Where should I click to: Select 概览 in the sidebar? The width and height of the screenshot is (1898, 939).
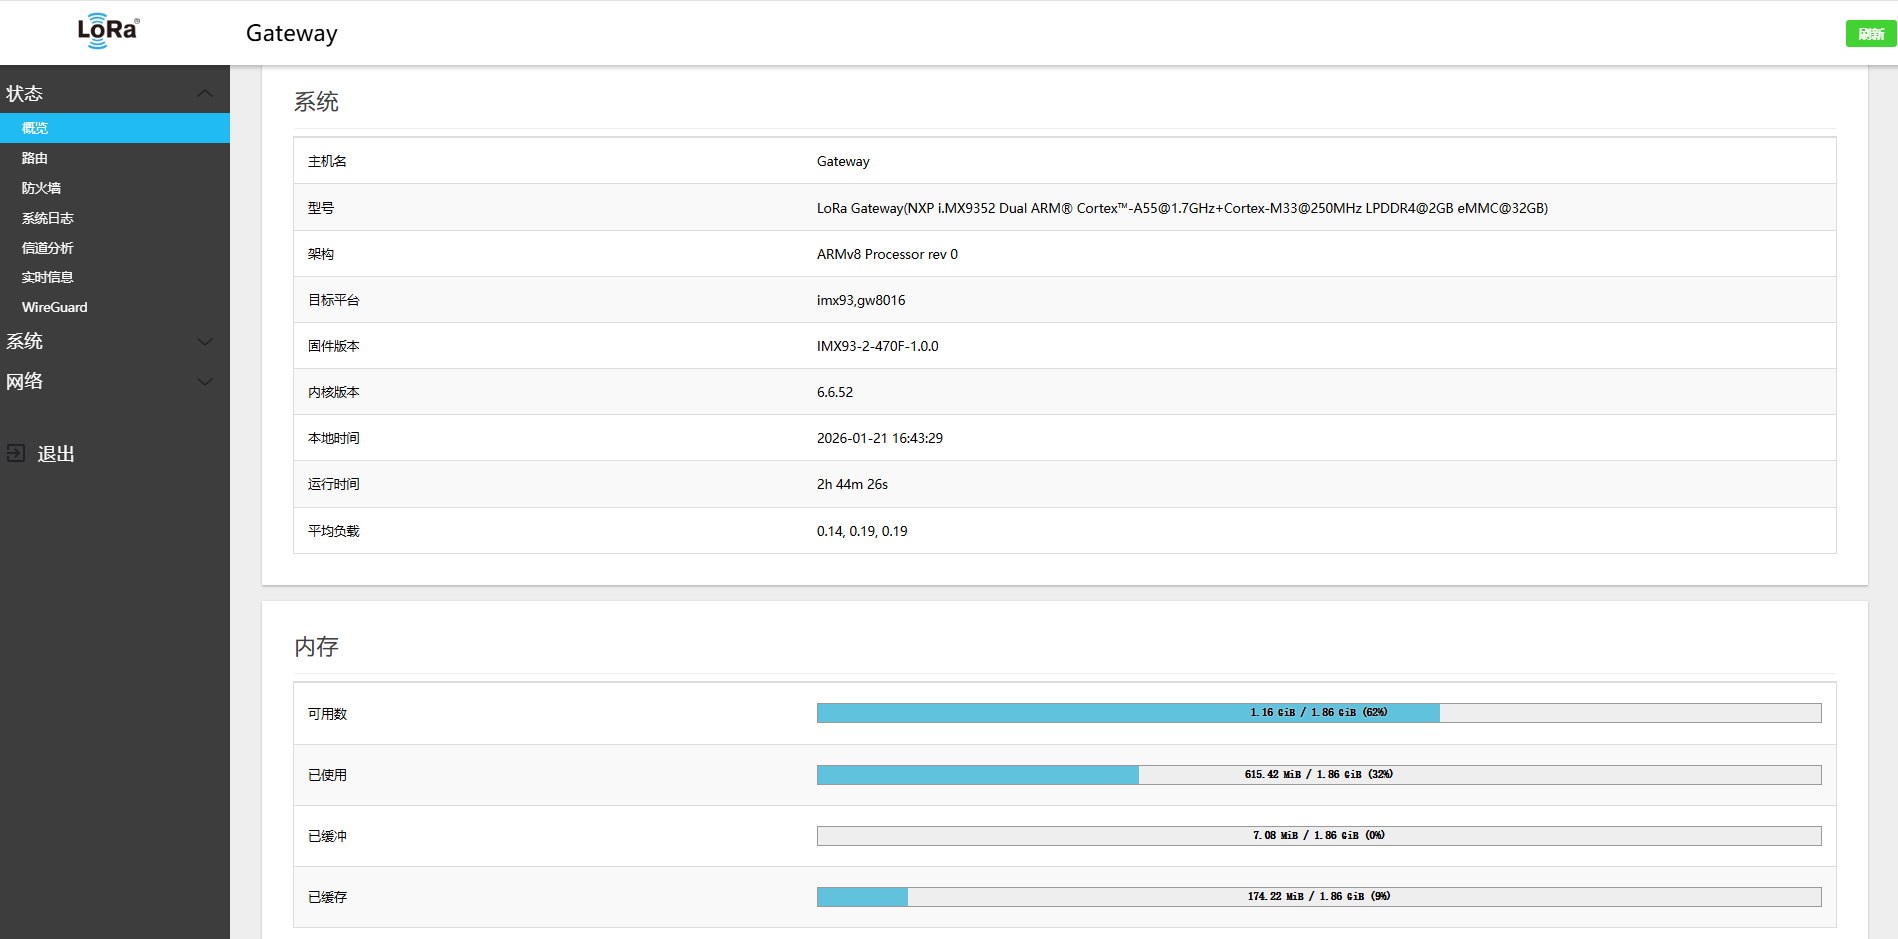[35, 128]
